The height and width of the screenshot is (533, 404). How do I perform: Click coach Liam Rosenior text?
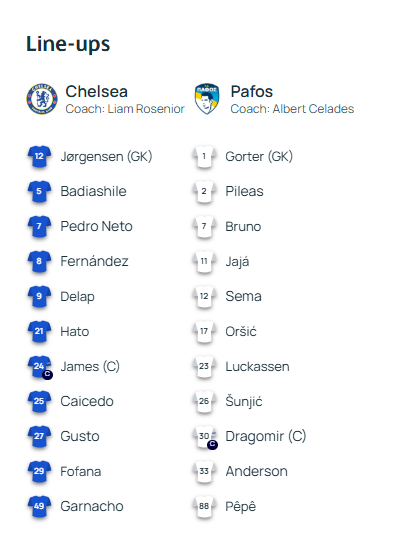[x=125, y=109]
